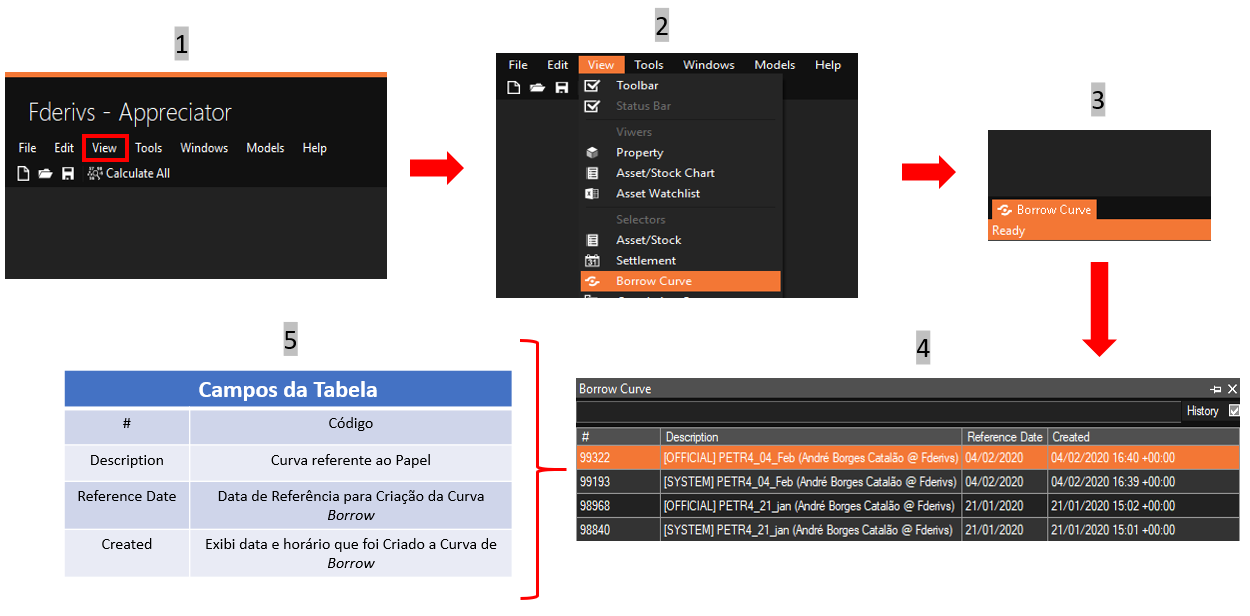Click Calculate All in the toolbar
Screen dimensions: 1250x616
[x=129, y=173]
